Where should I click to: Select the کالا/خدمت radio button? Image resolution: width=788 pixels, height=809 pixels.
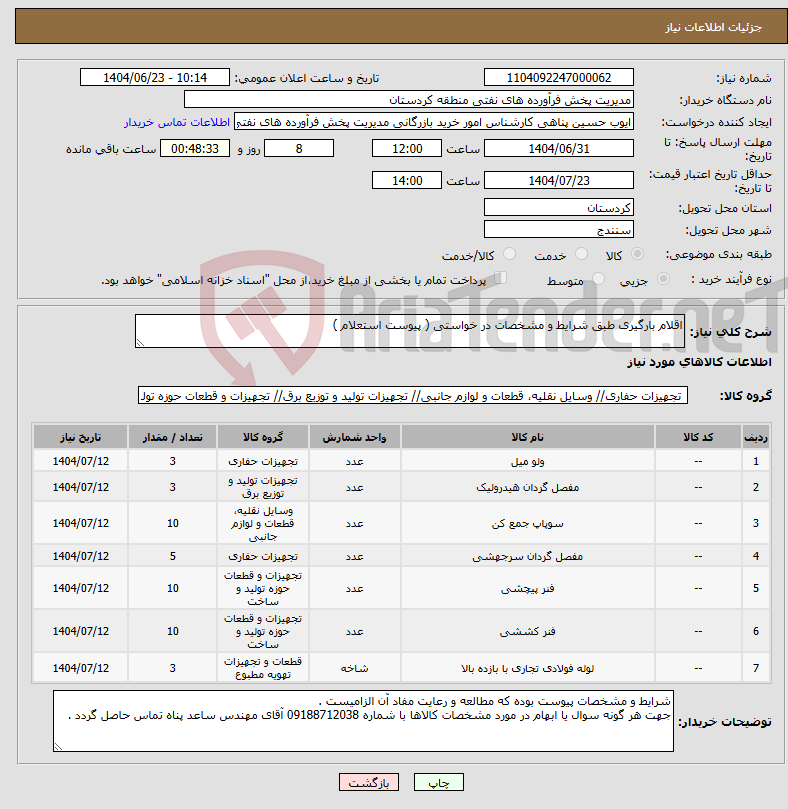tap(509, 254)
